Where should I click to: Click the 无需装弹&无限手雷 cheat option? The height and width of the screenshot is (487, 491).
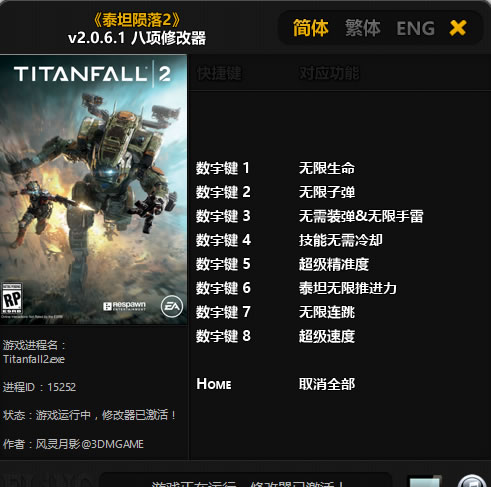361,216
